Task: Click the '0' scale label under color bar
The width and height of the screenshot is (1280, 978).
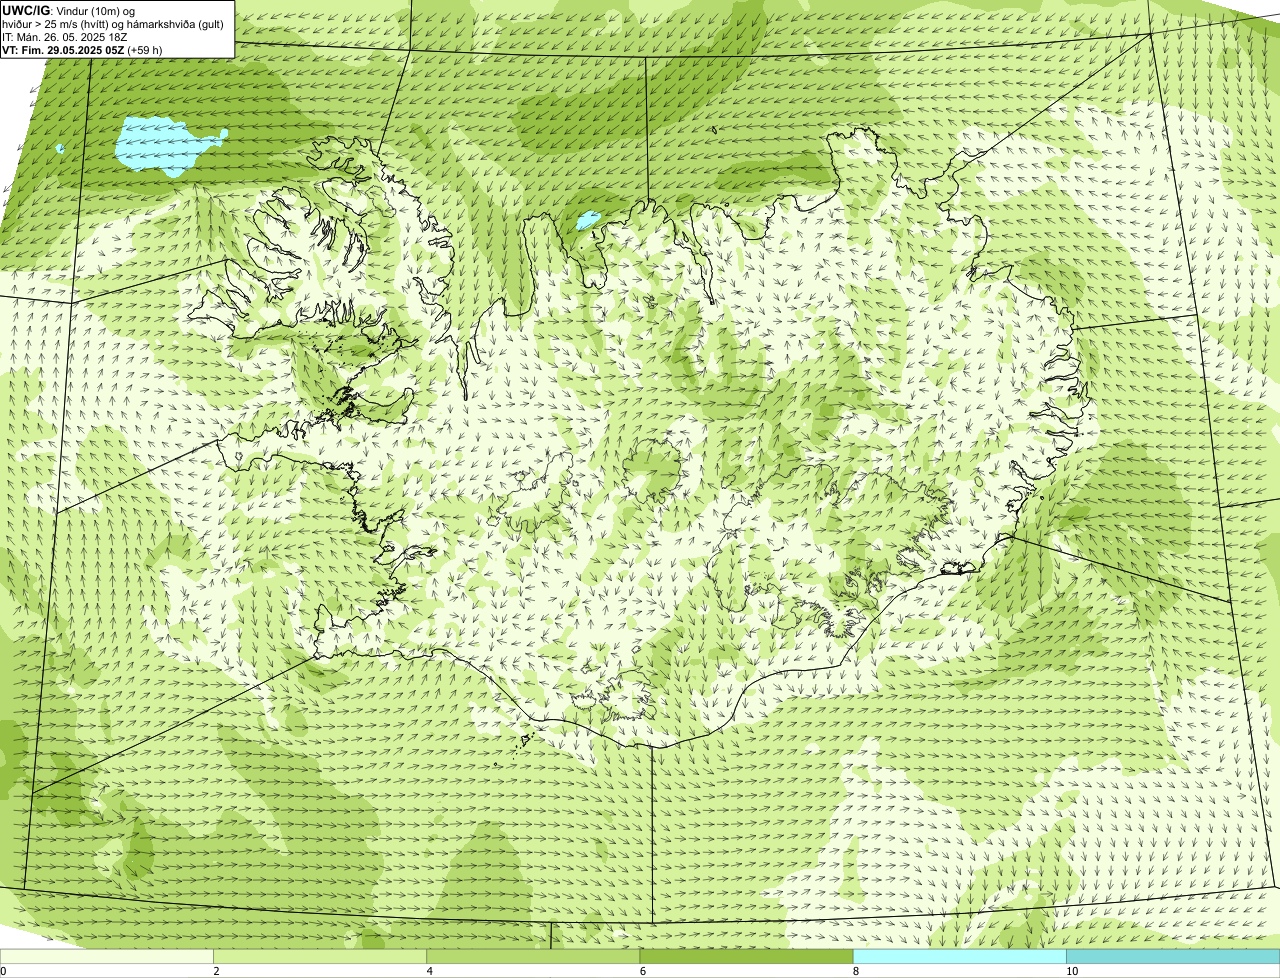Action: coord(4,971)
